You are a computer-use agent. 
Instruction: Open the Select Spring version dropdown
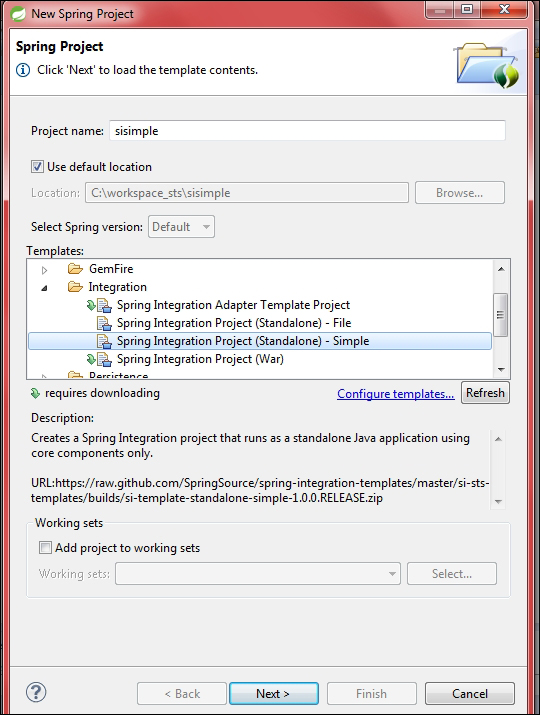point(181,227)
